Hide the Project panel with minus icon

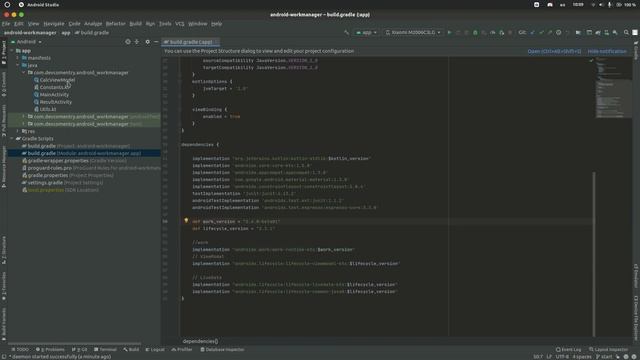pyautogui.click(x=156, y=42)
